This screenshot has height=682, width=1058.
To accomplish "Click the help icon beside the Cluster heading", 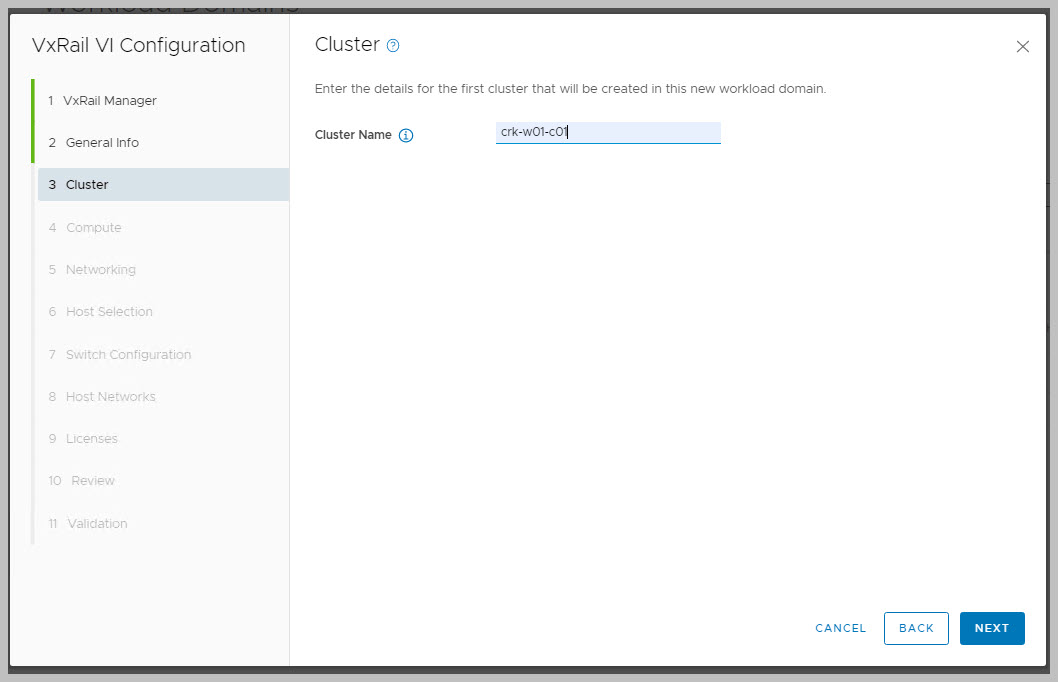I will 393,46.
